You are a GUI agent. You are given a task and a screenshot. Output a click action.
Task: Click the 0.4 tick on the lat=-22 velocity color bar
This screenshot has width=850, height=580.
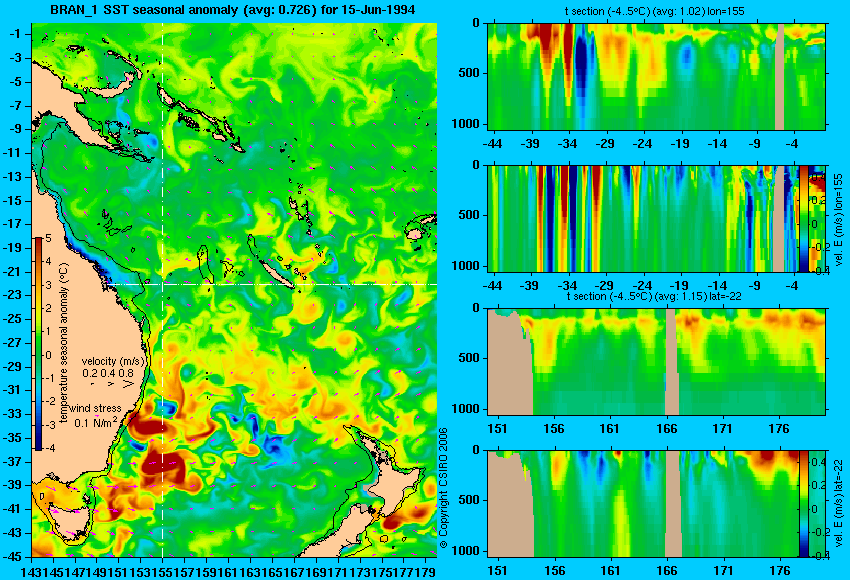tap(819, 462)
